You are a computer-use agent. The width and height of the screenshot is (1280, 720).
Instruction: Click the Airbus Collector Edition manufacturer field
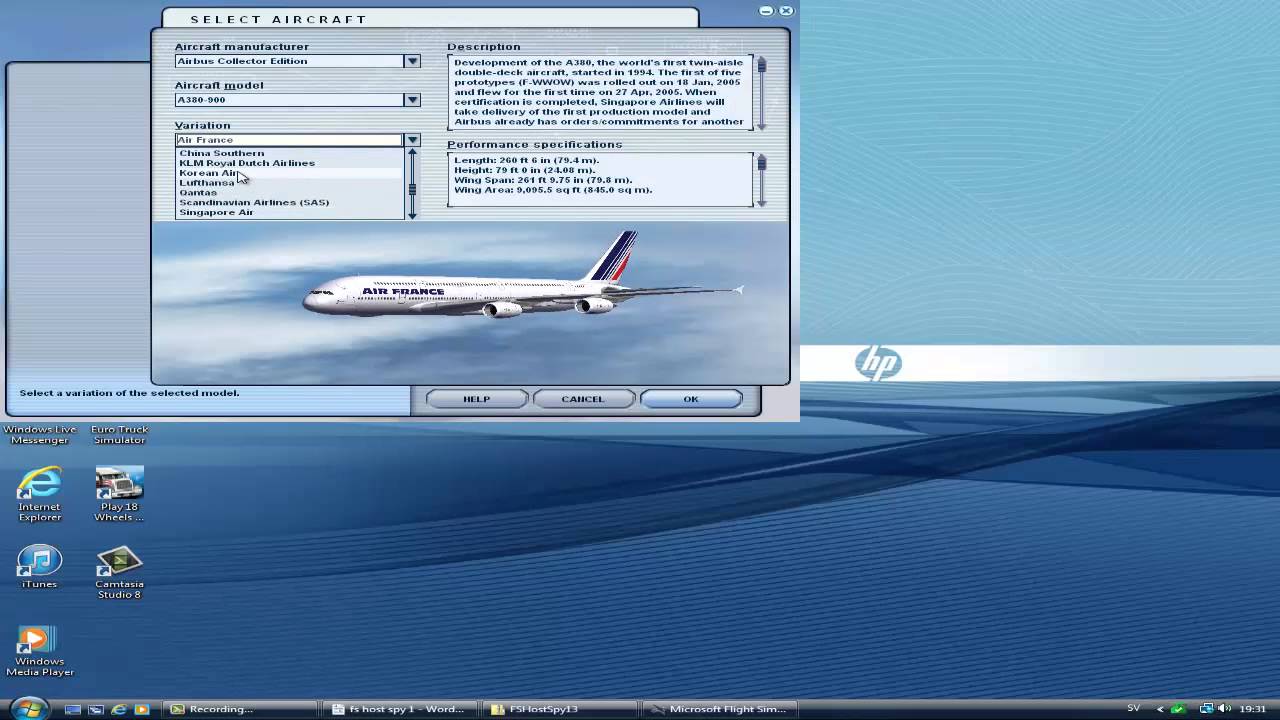point(289,61)
